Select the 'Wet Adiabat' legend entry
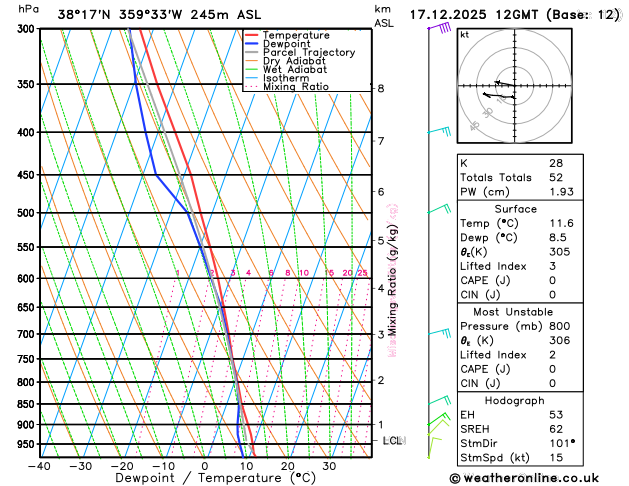 click(295, 70)
